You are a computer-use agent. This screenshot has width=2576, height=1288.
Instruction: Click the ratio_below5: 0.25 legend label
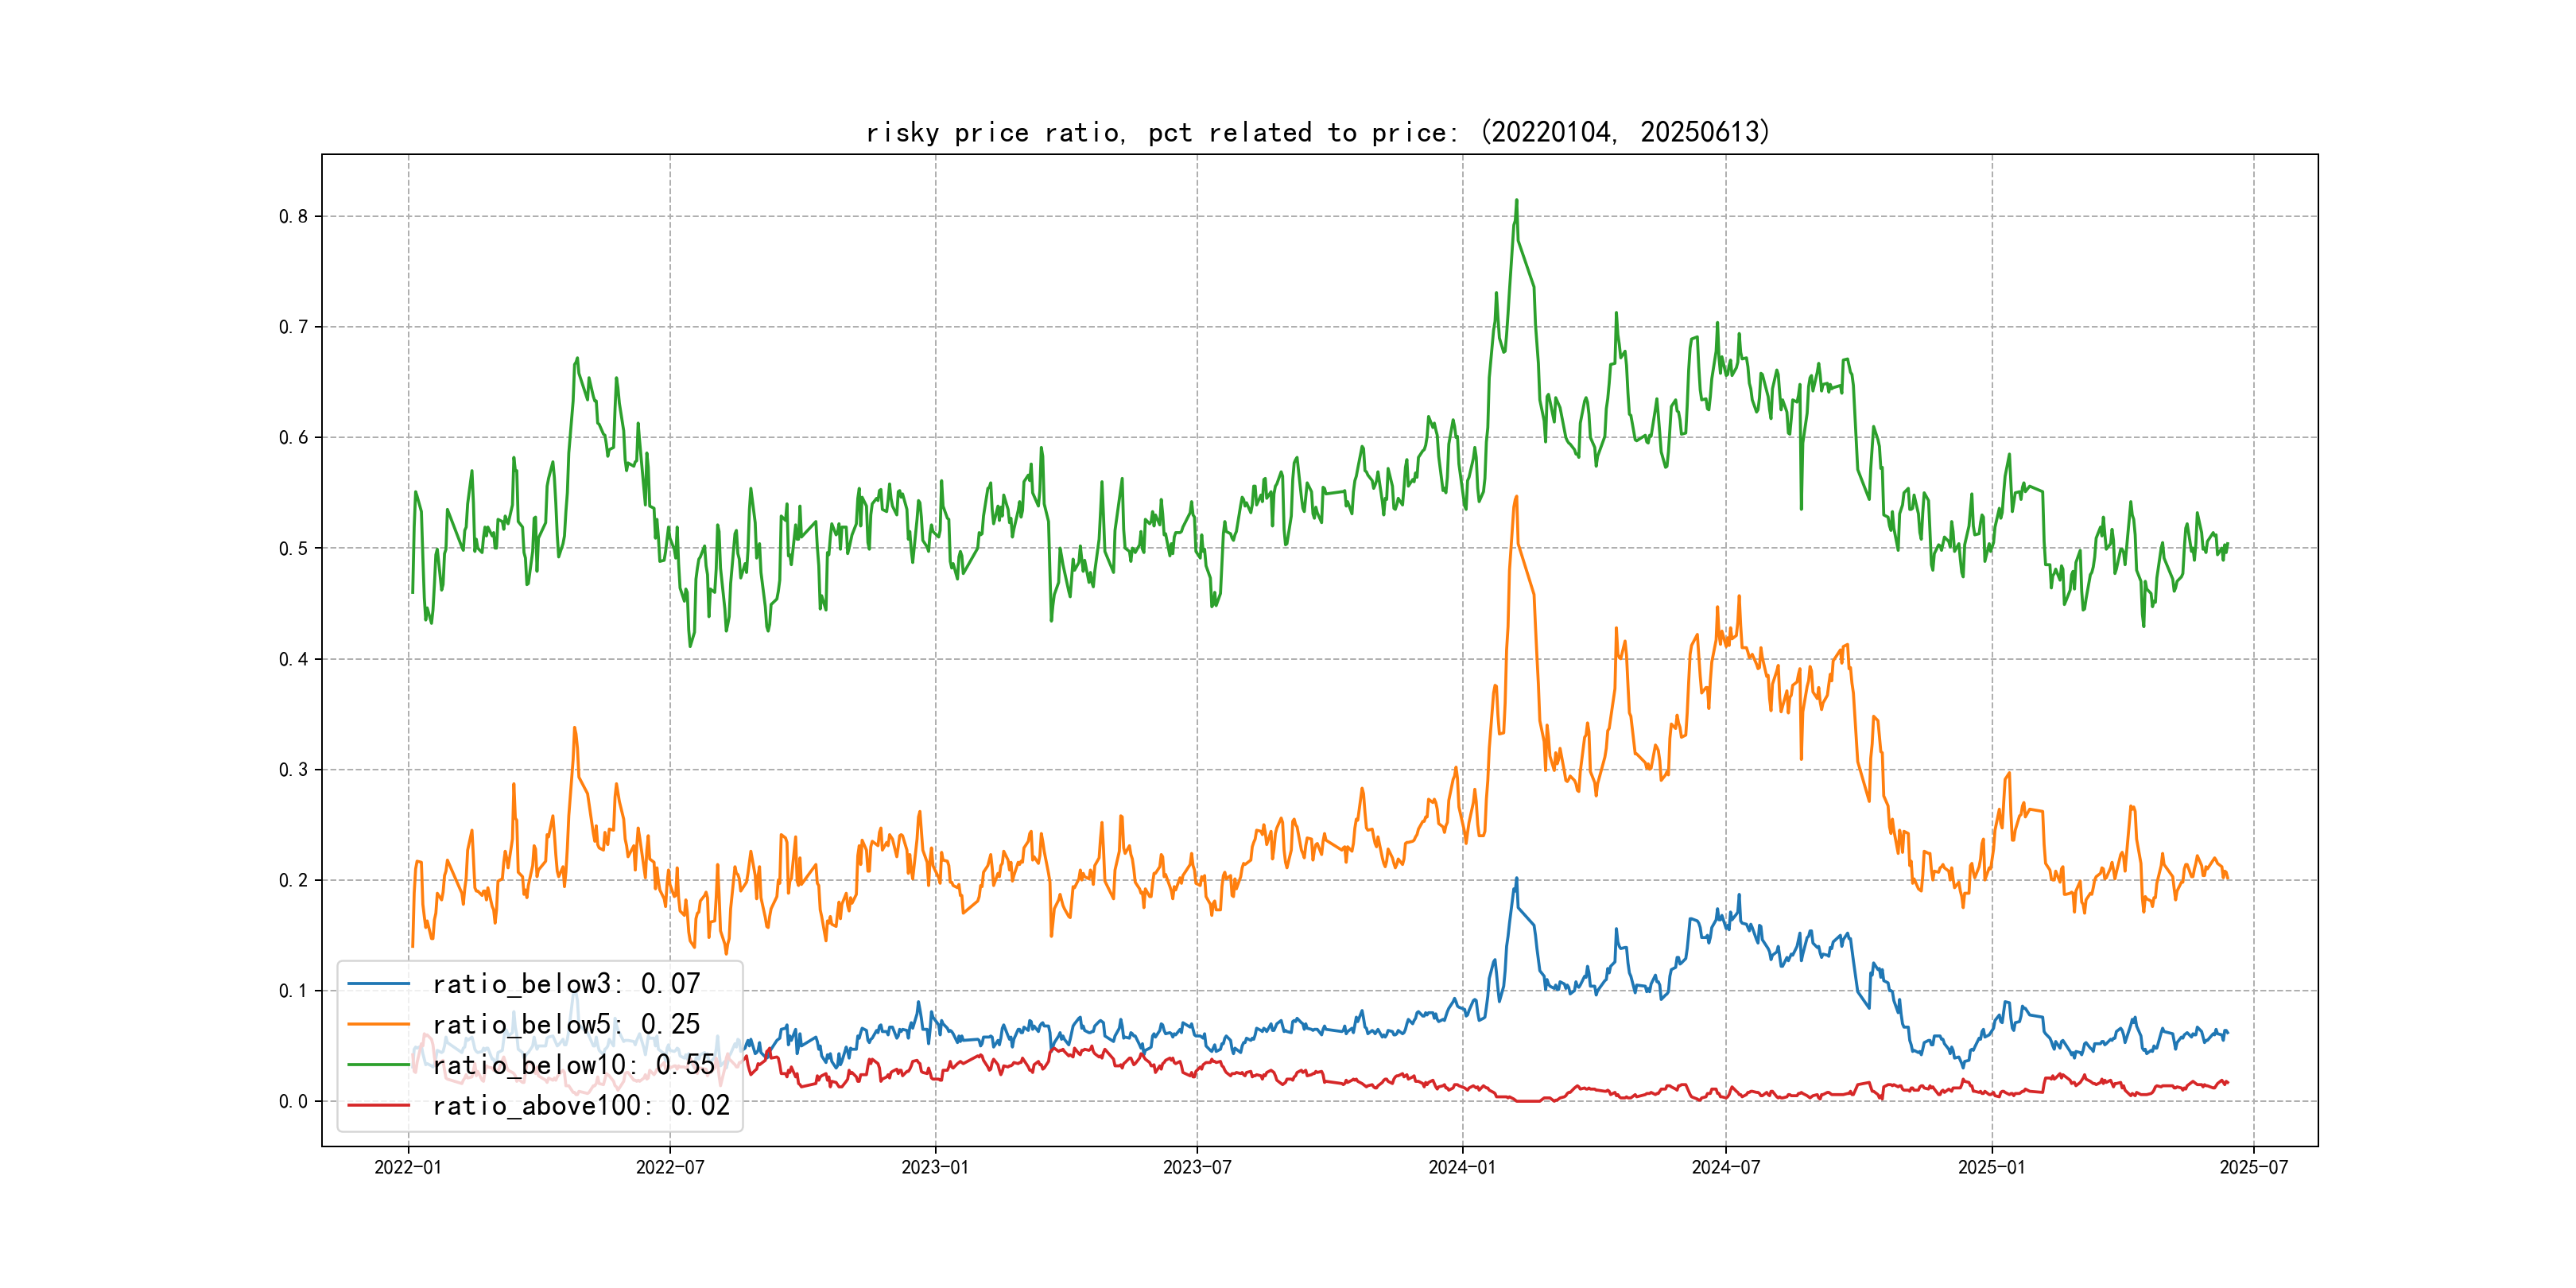(566, 1024)
